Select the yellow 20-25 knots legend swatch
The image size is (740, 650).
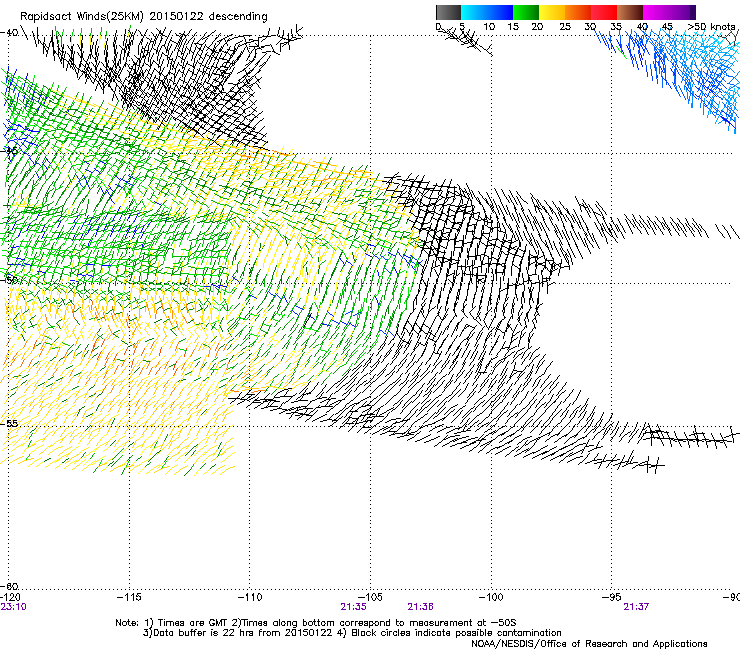click(552, 12)
